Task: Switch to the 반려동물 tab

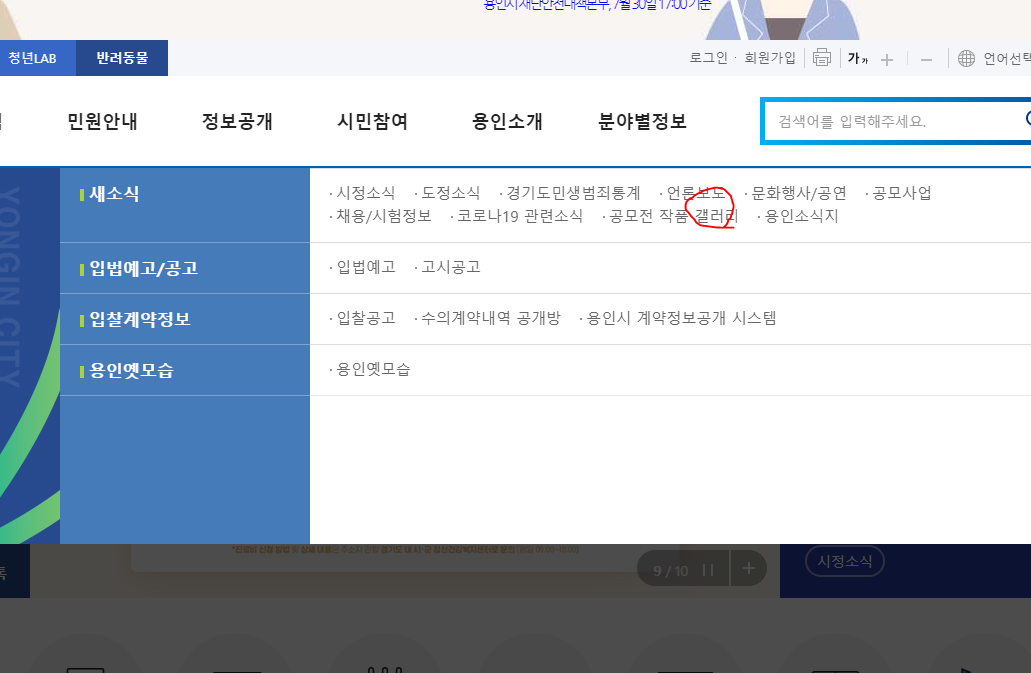Action: 122,58
